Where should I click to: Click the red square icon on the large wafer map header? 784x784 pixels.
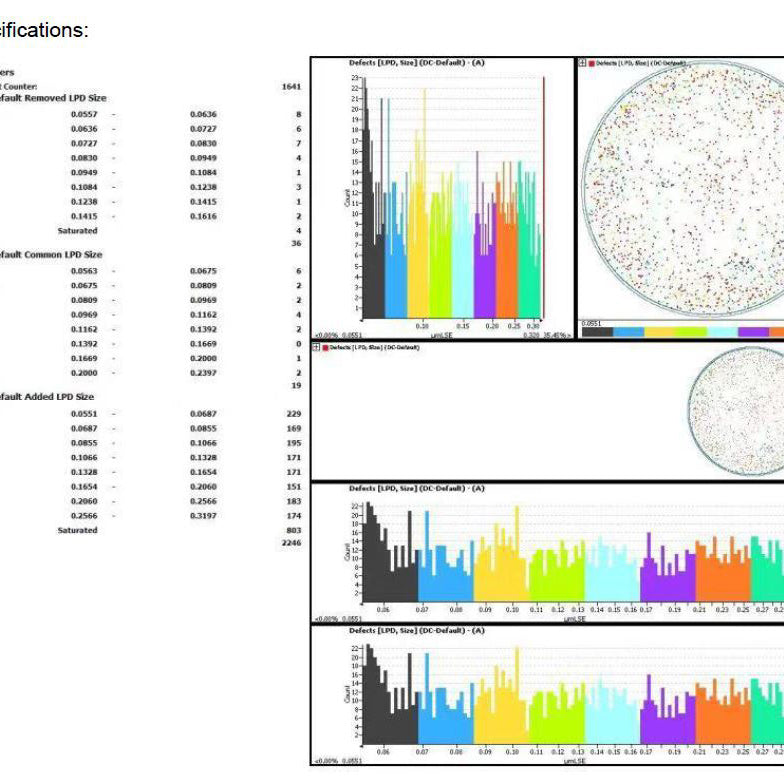[592, 64]
